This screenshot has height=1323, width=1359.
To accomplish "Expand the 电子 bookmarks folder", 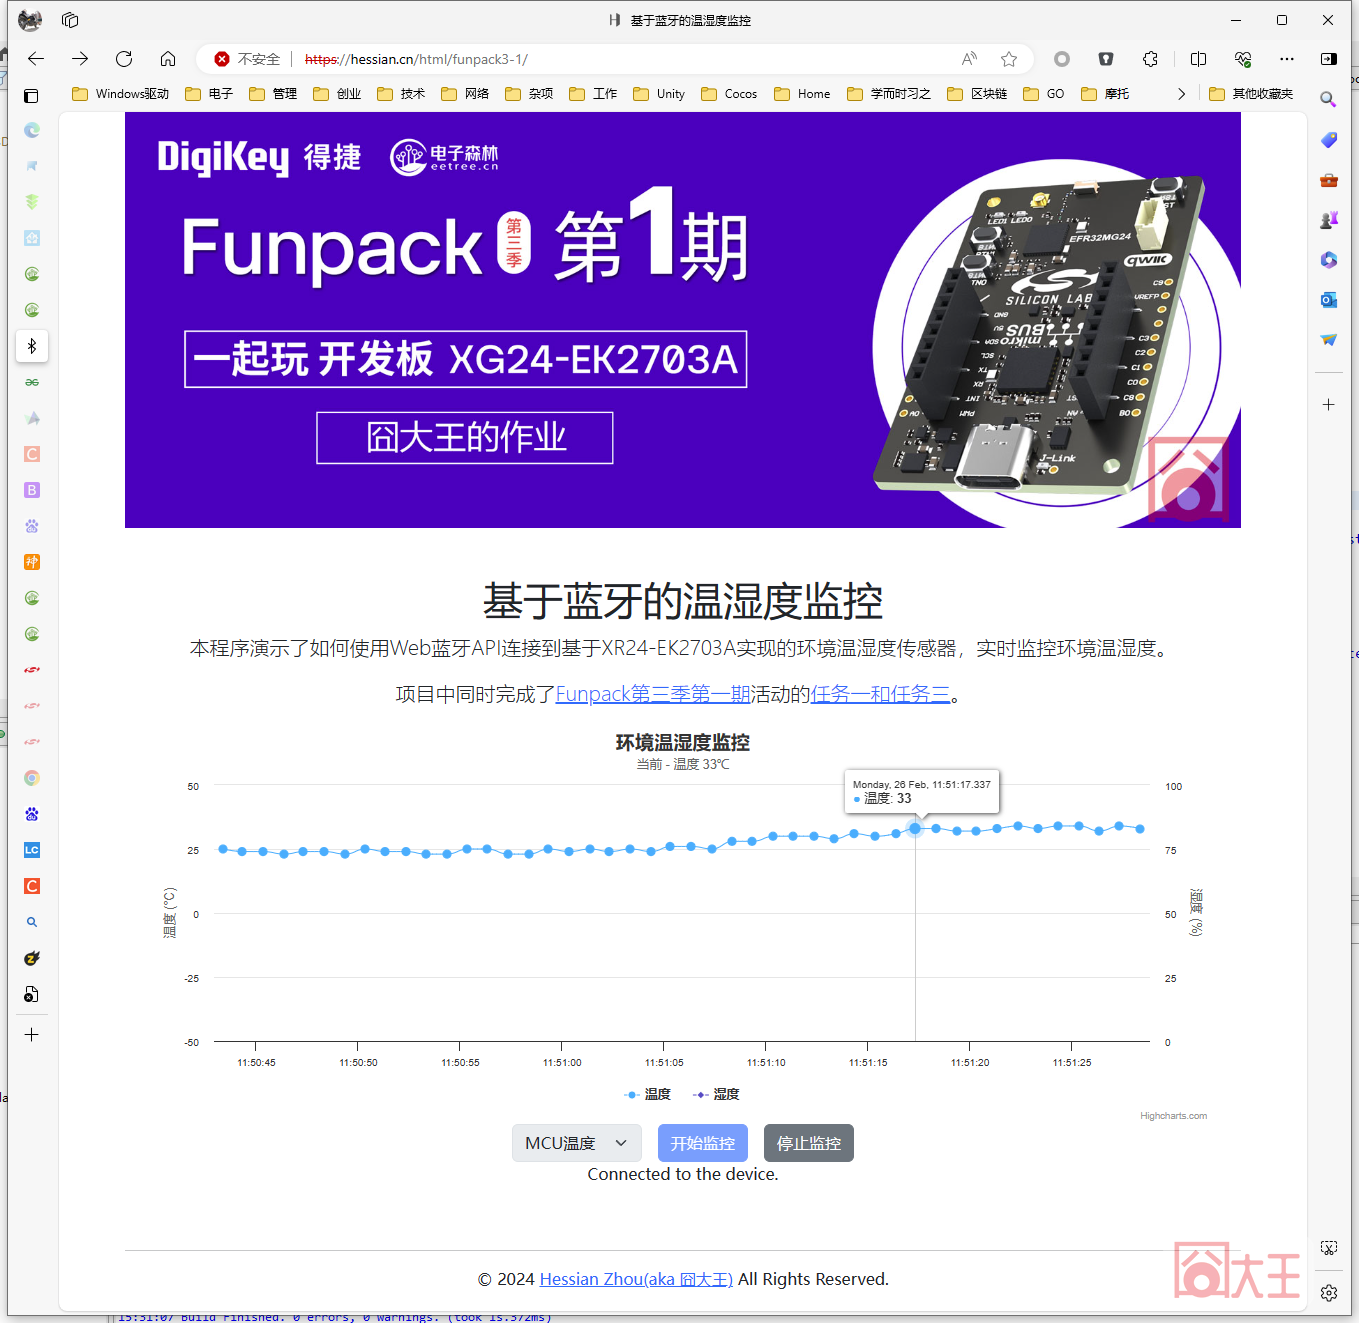I will [209, 94].
